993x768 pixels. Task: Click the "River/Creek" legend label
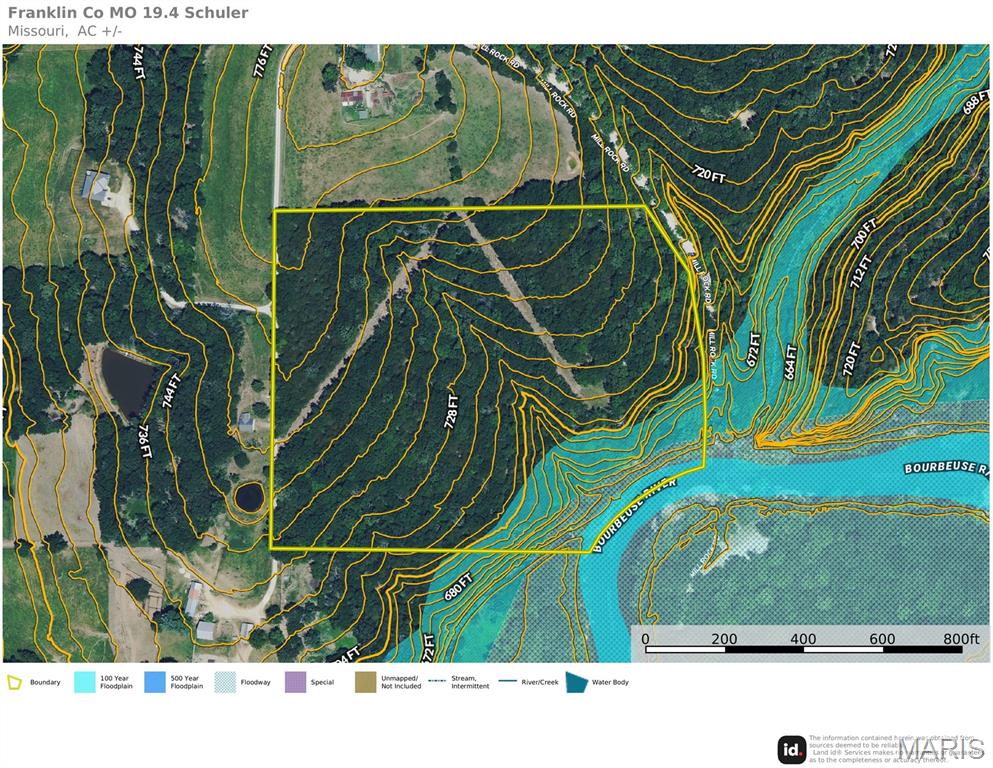pos(540,683)
